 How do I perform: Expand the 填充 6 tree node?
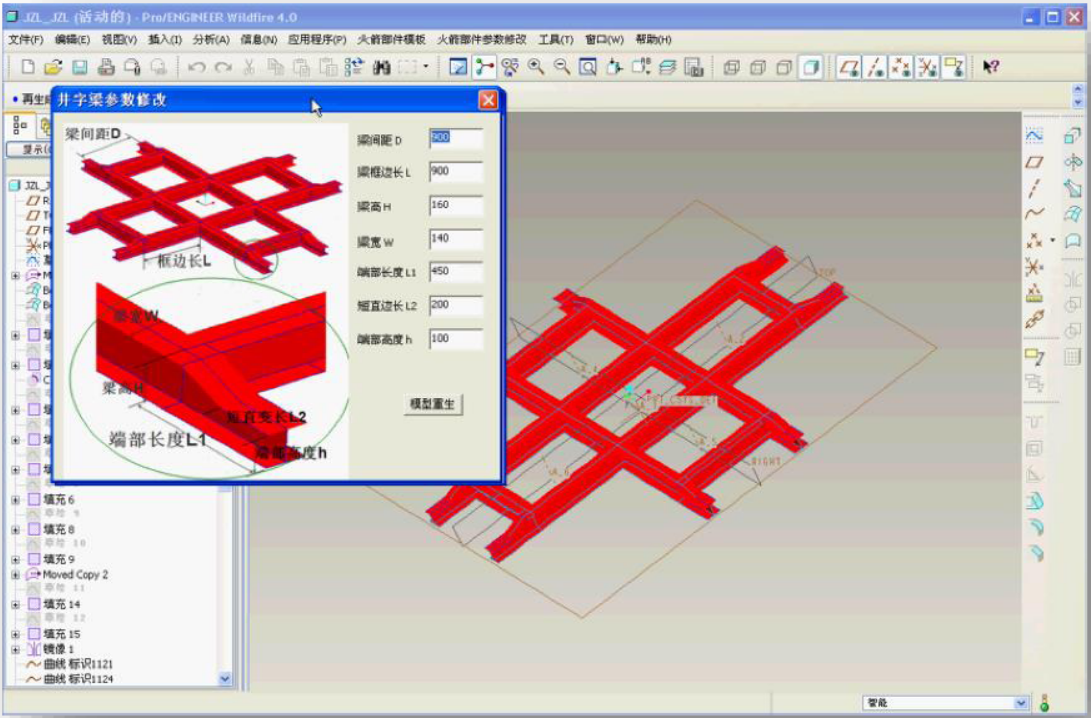[15, 500]
